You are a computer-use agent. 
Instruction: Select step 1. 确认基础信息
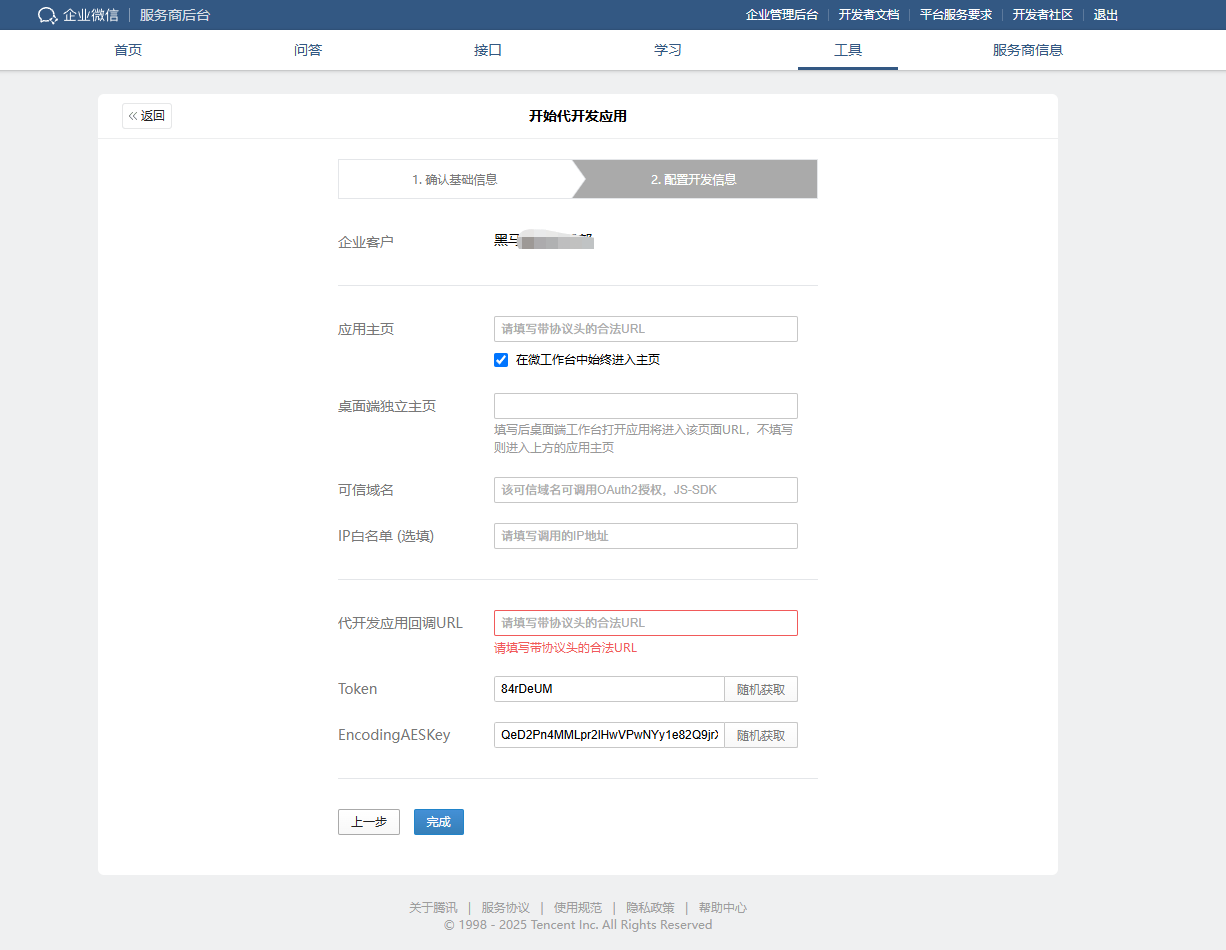point(455,179)
